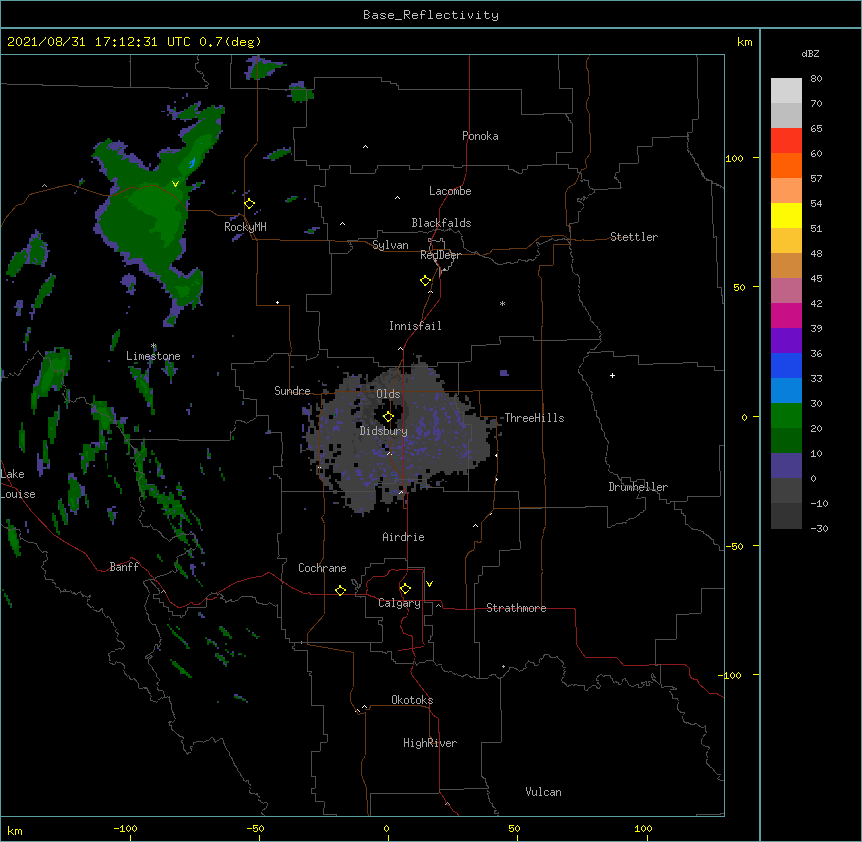This screenshot has width=862, height=842.
Task: Click the Vulcan town label
Action: point(543,792)
